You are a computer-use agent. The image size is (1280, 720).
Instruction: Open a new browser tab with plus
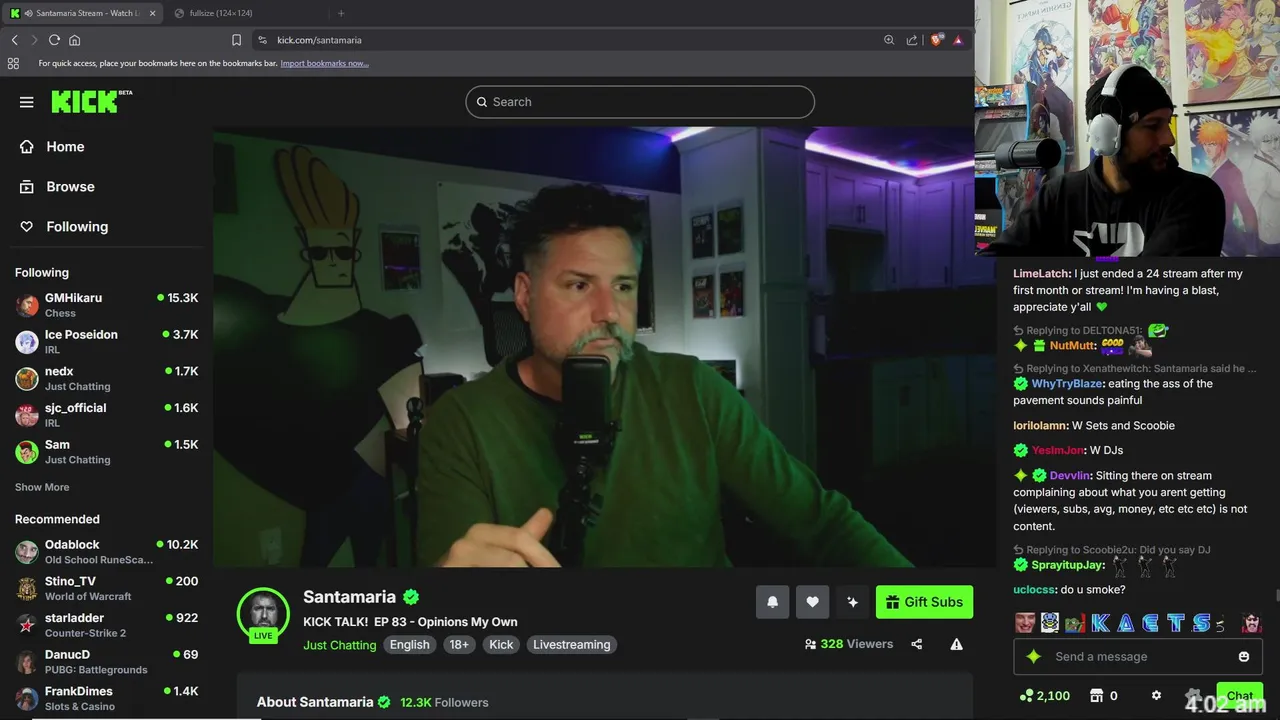[341, 13]
